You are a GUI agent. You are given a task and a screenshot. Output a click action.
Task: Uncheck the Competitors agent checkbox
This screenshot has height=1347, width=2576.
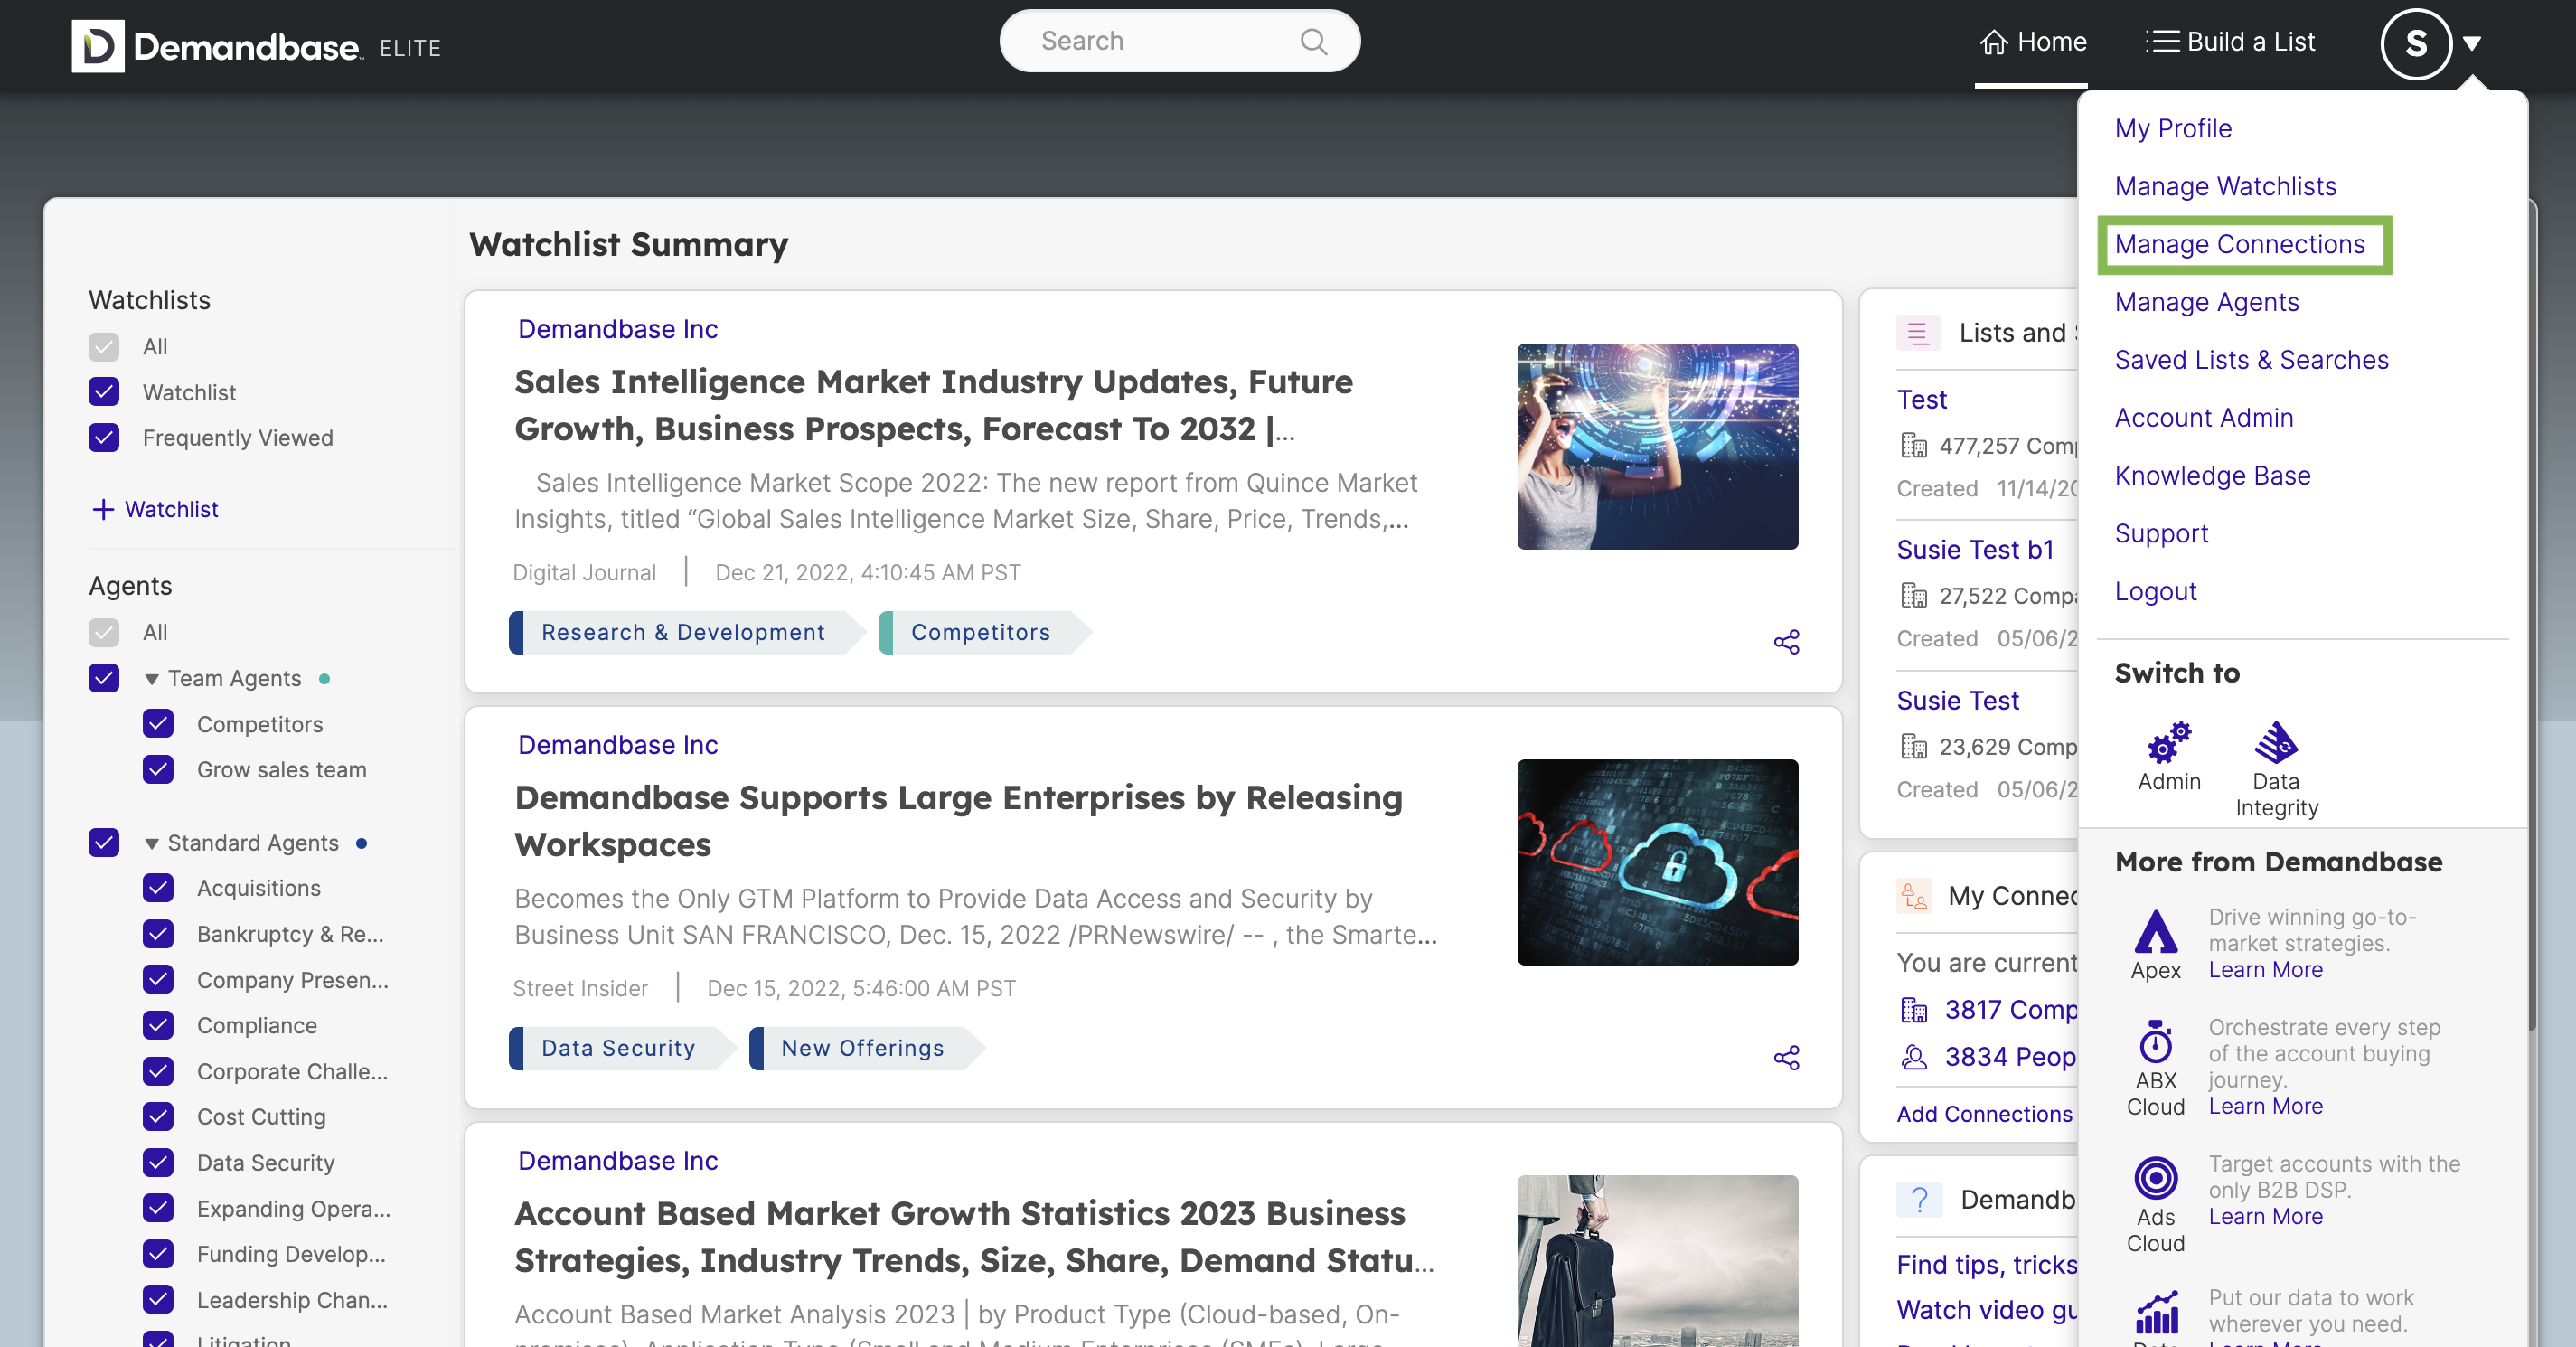pyautogui.click(x=158, y=724)
